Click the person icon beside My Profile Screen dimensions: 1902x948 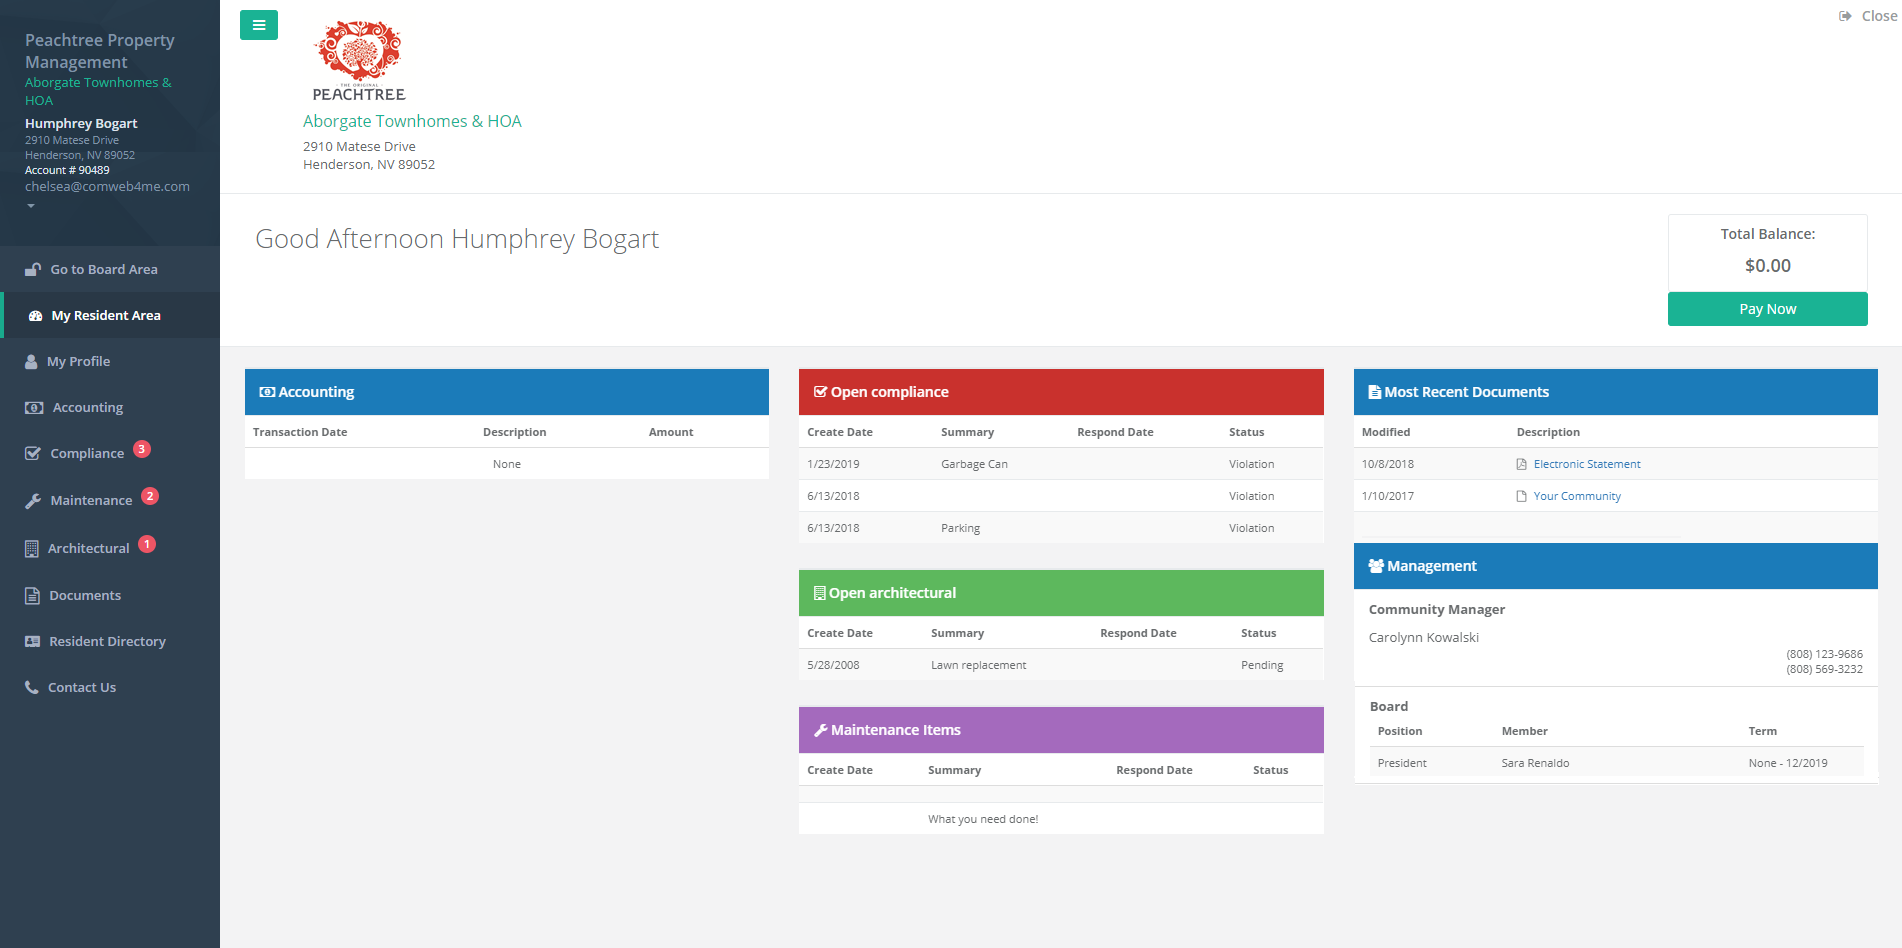click(31, 362)
